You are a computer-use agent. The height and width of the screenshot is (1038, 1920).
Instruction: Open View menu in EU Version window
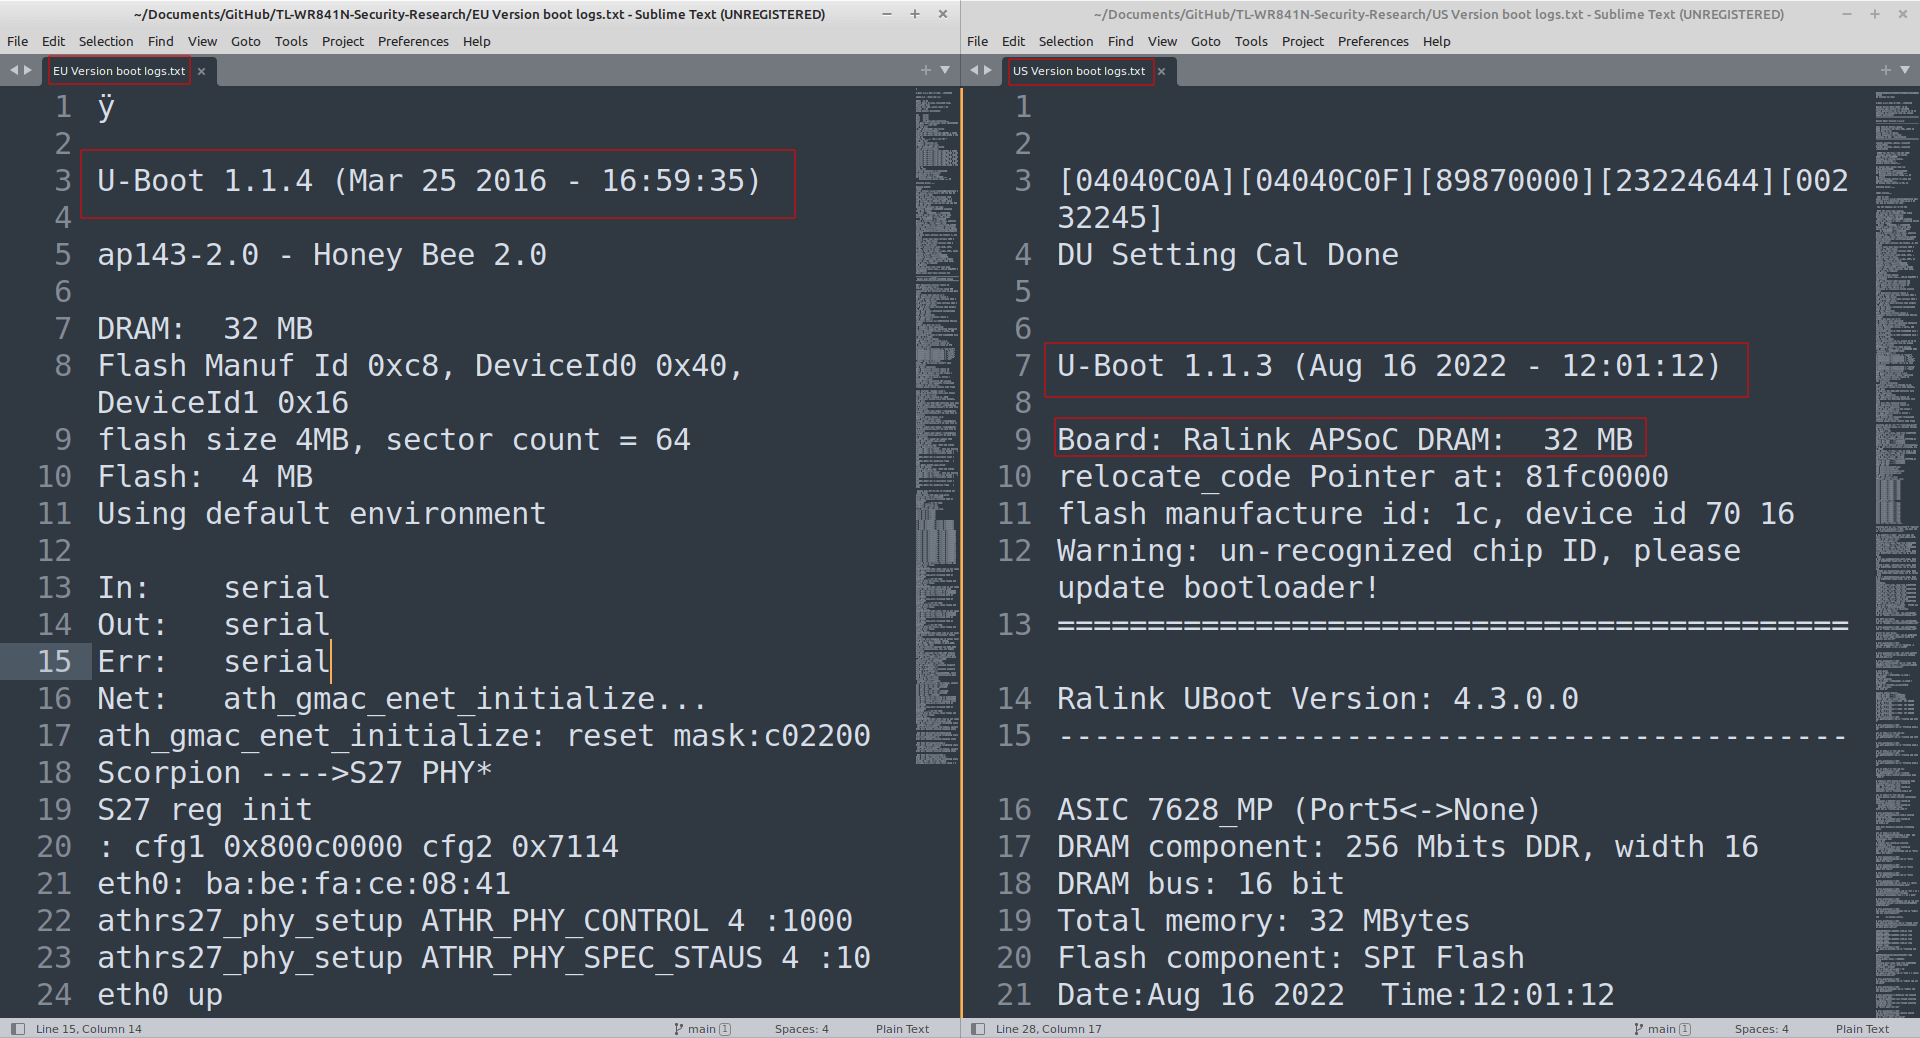[202, 41]
